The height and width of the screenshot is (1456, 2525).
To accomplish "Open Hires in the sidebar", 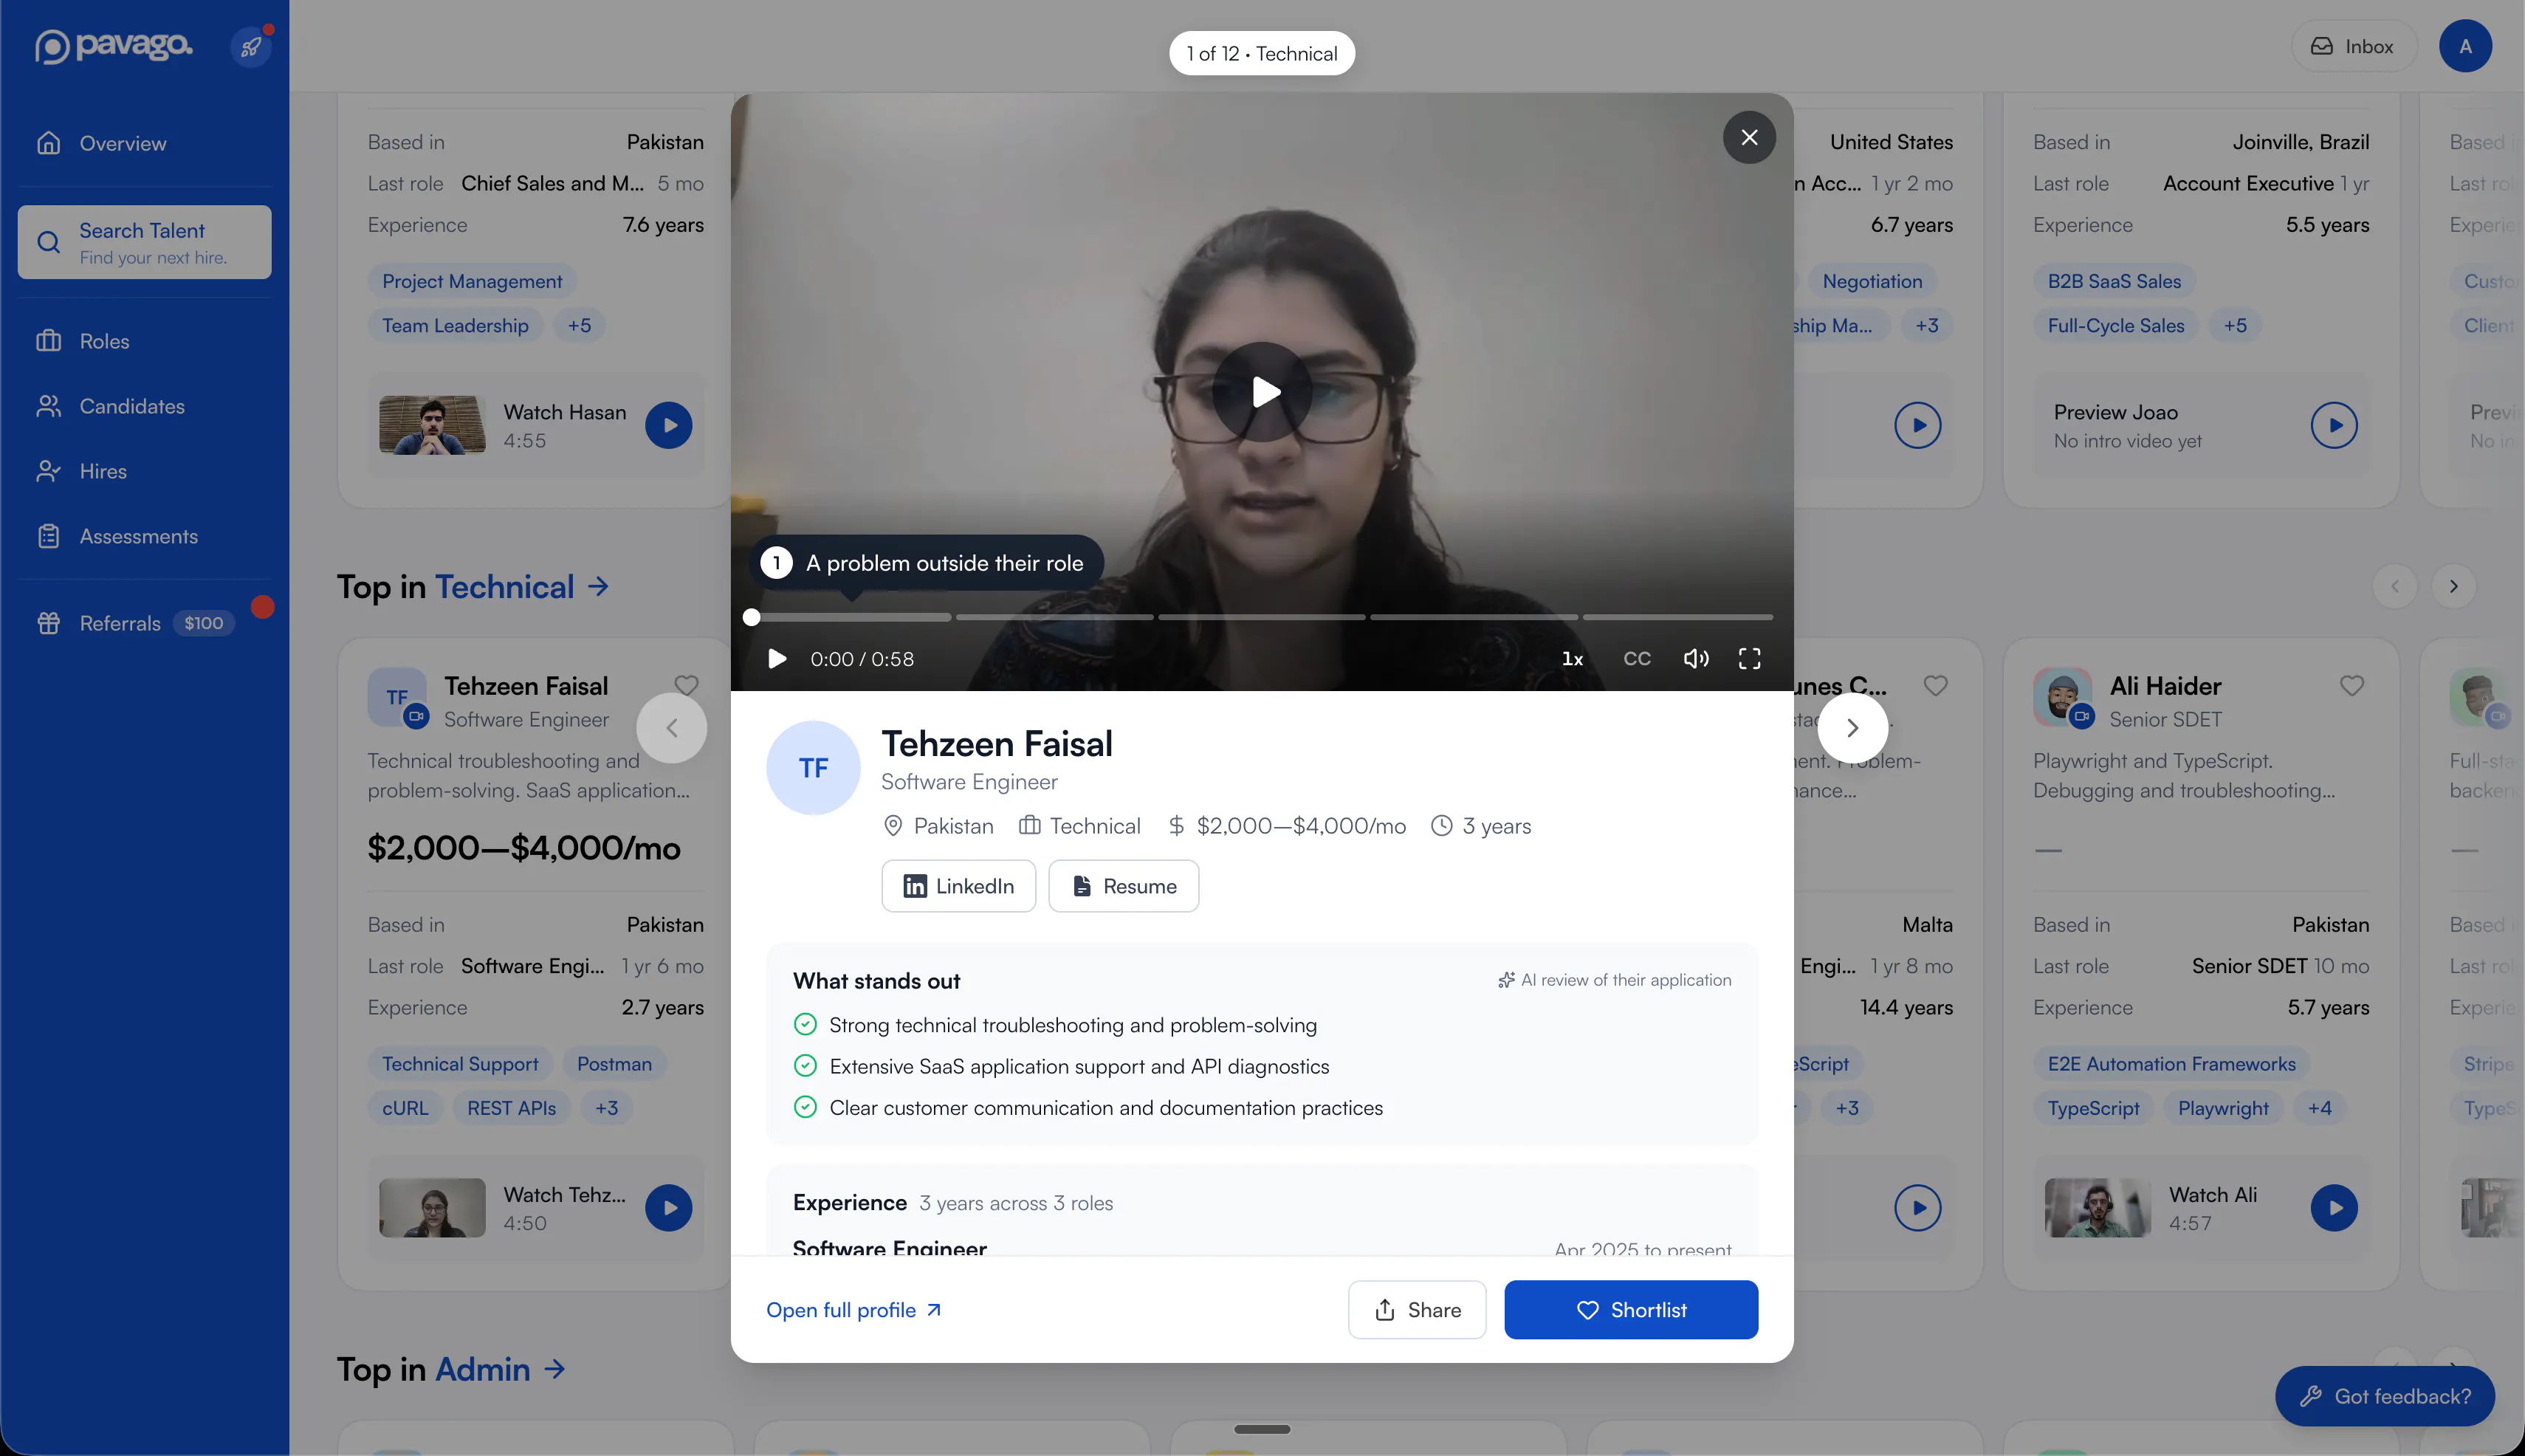I will coord(145,471).
